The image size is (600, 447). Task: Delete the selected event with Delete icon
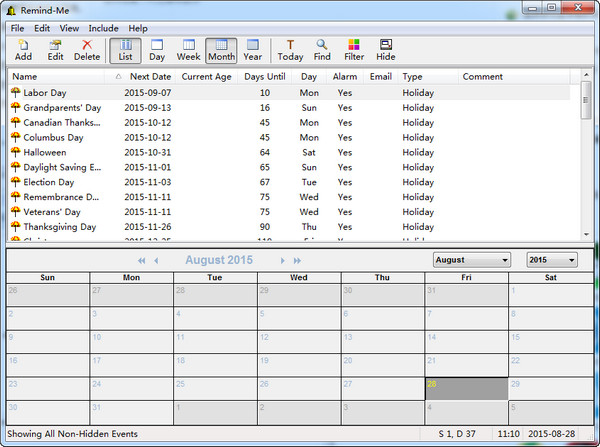87,50
